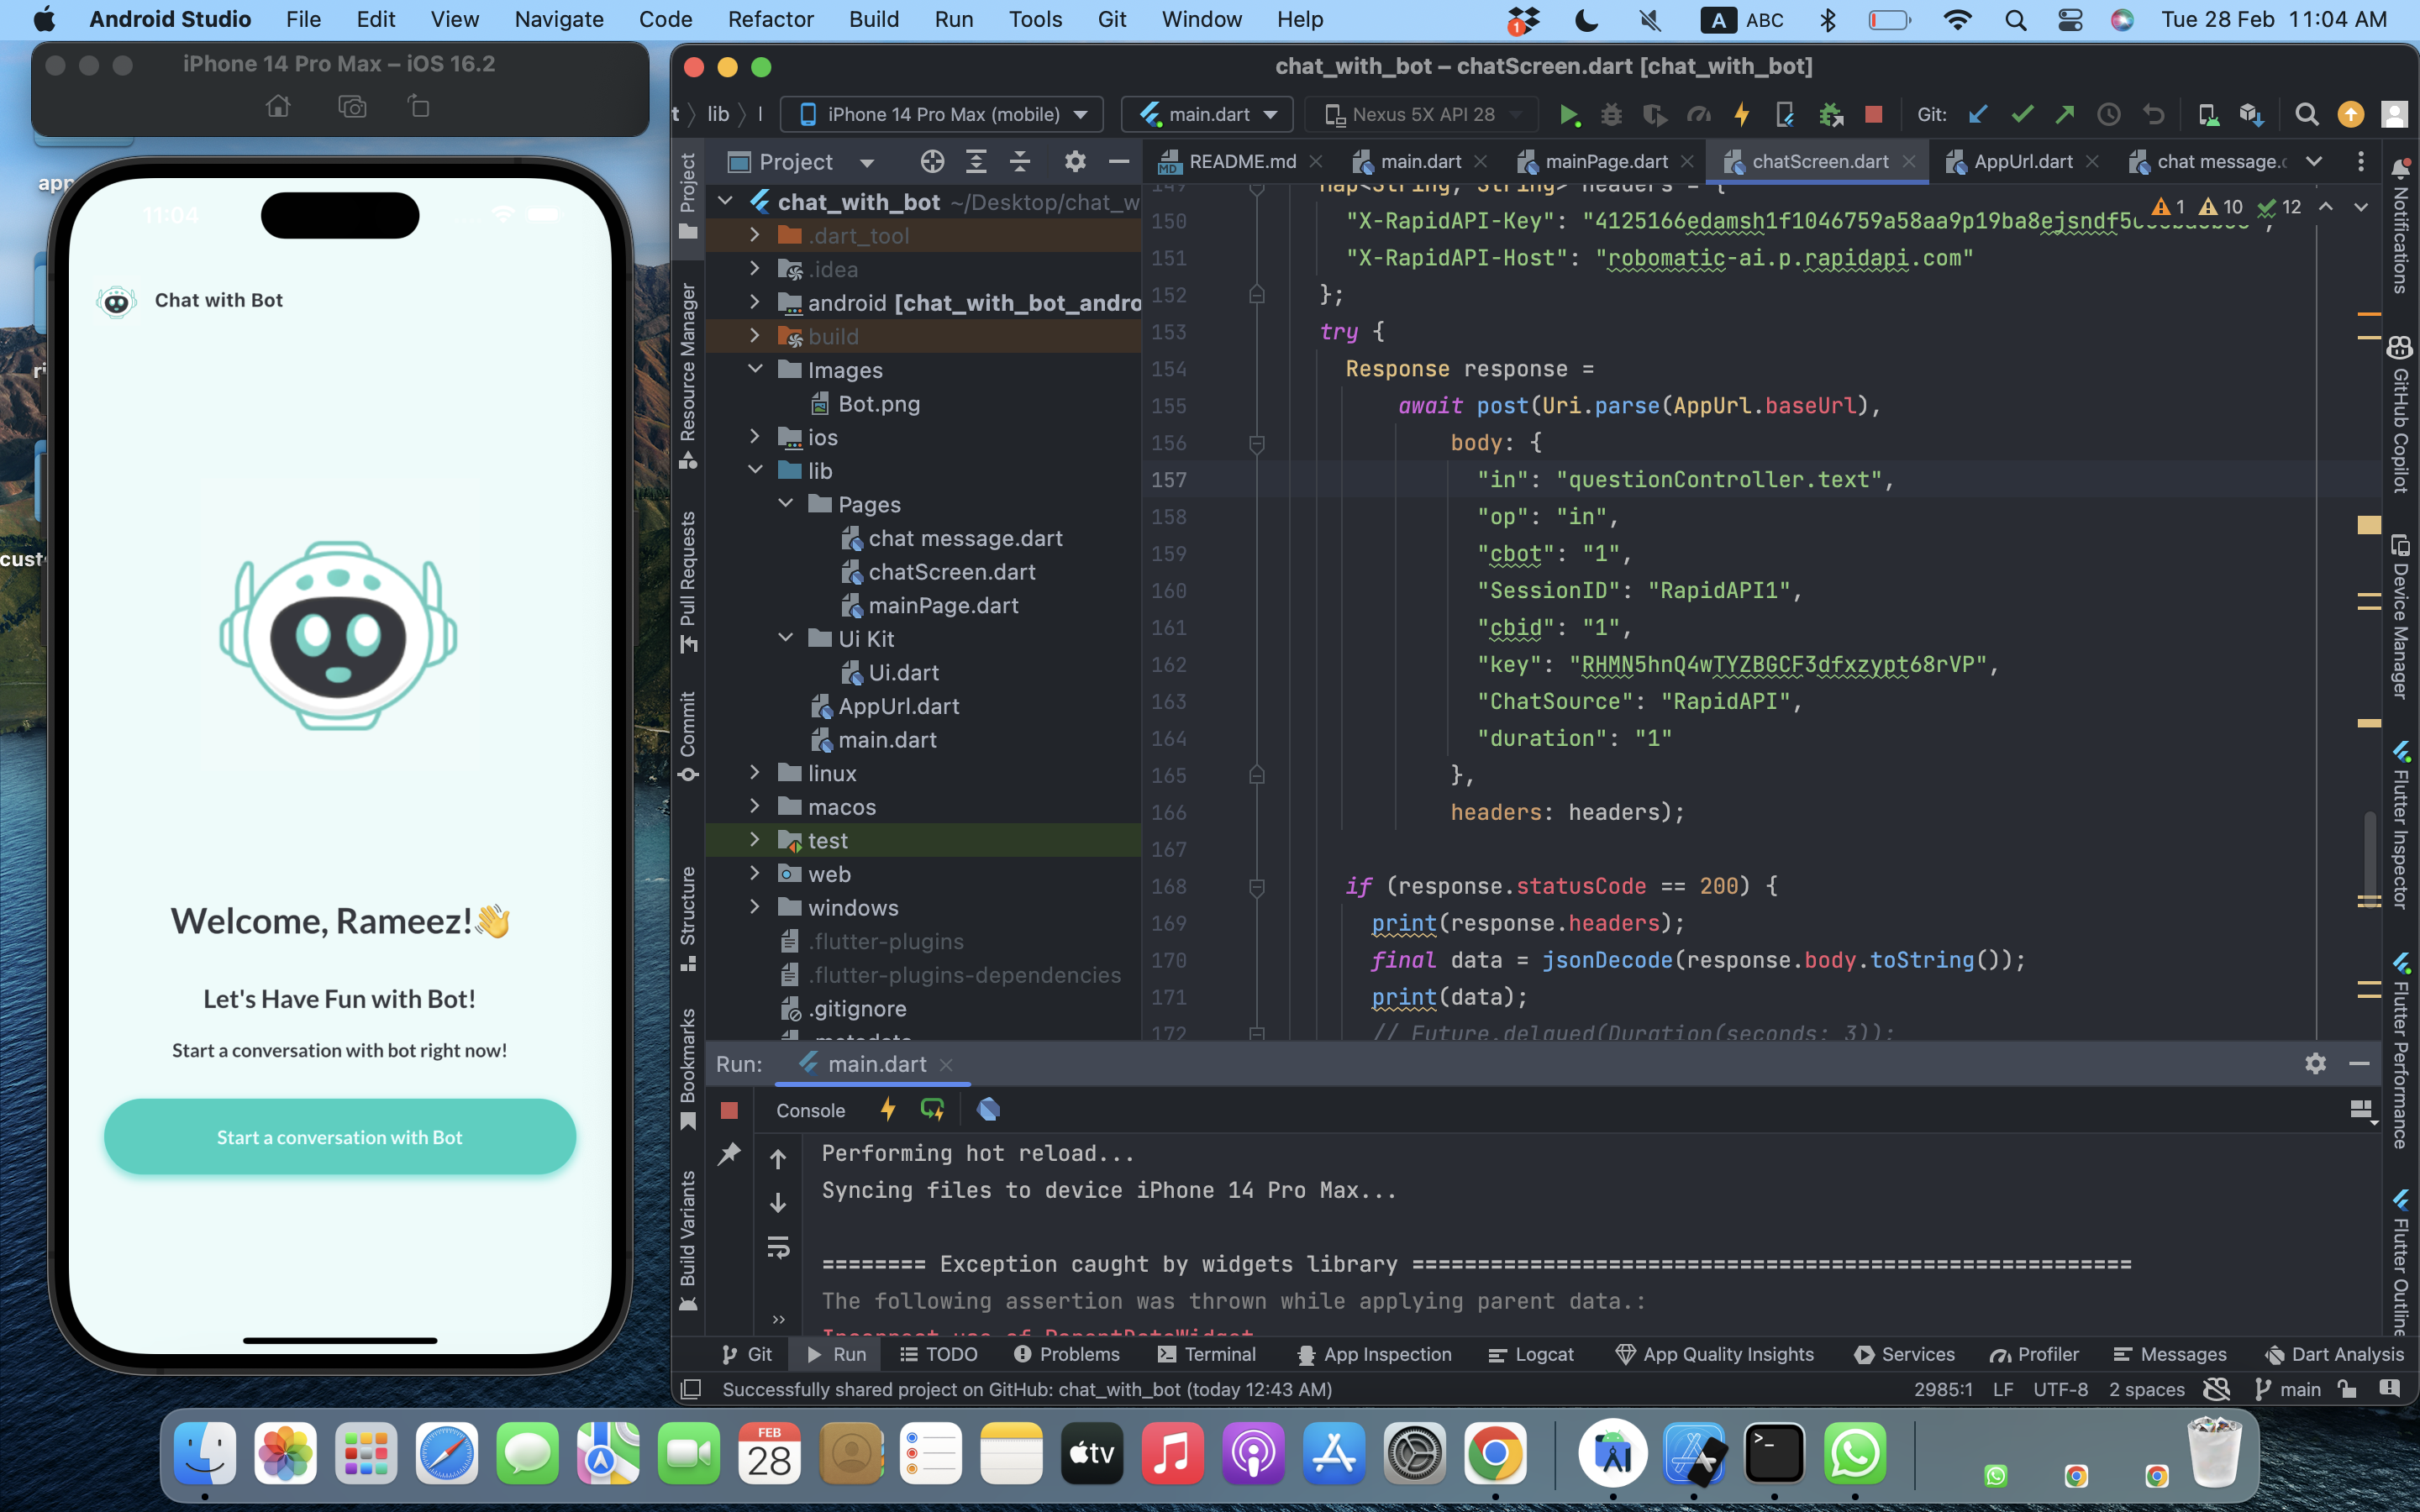Click Git Update Project blue arrow
Image resolution: width=2420 pixels, height=1512 pixels.
coord(1977,115)
